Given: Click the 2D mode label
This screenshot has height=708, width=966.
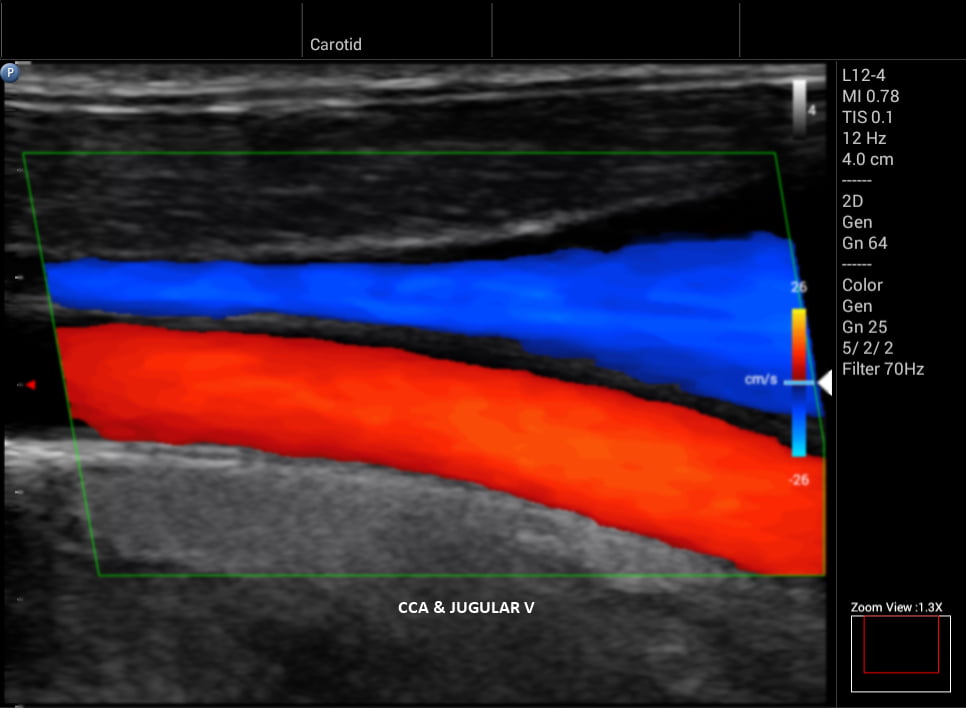Looking at the screenshot, I should click(853, 201).
